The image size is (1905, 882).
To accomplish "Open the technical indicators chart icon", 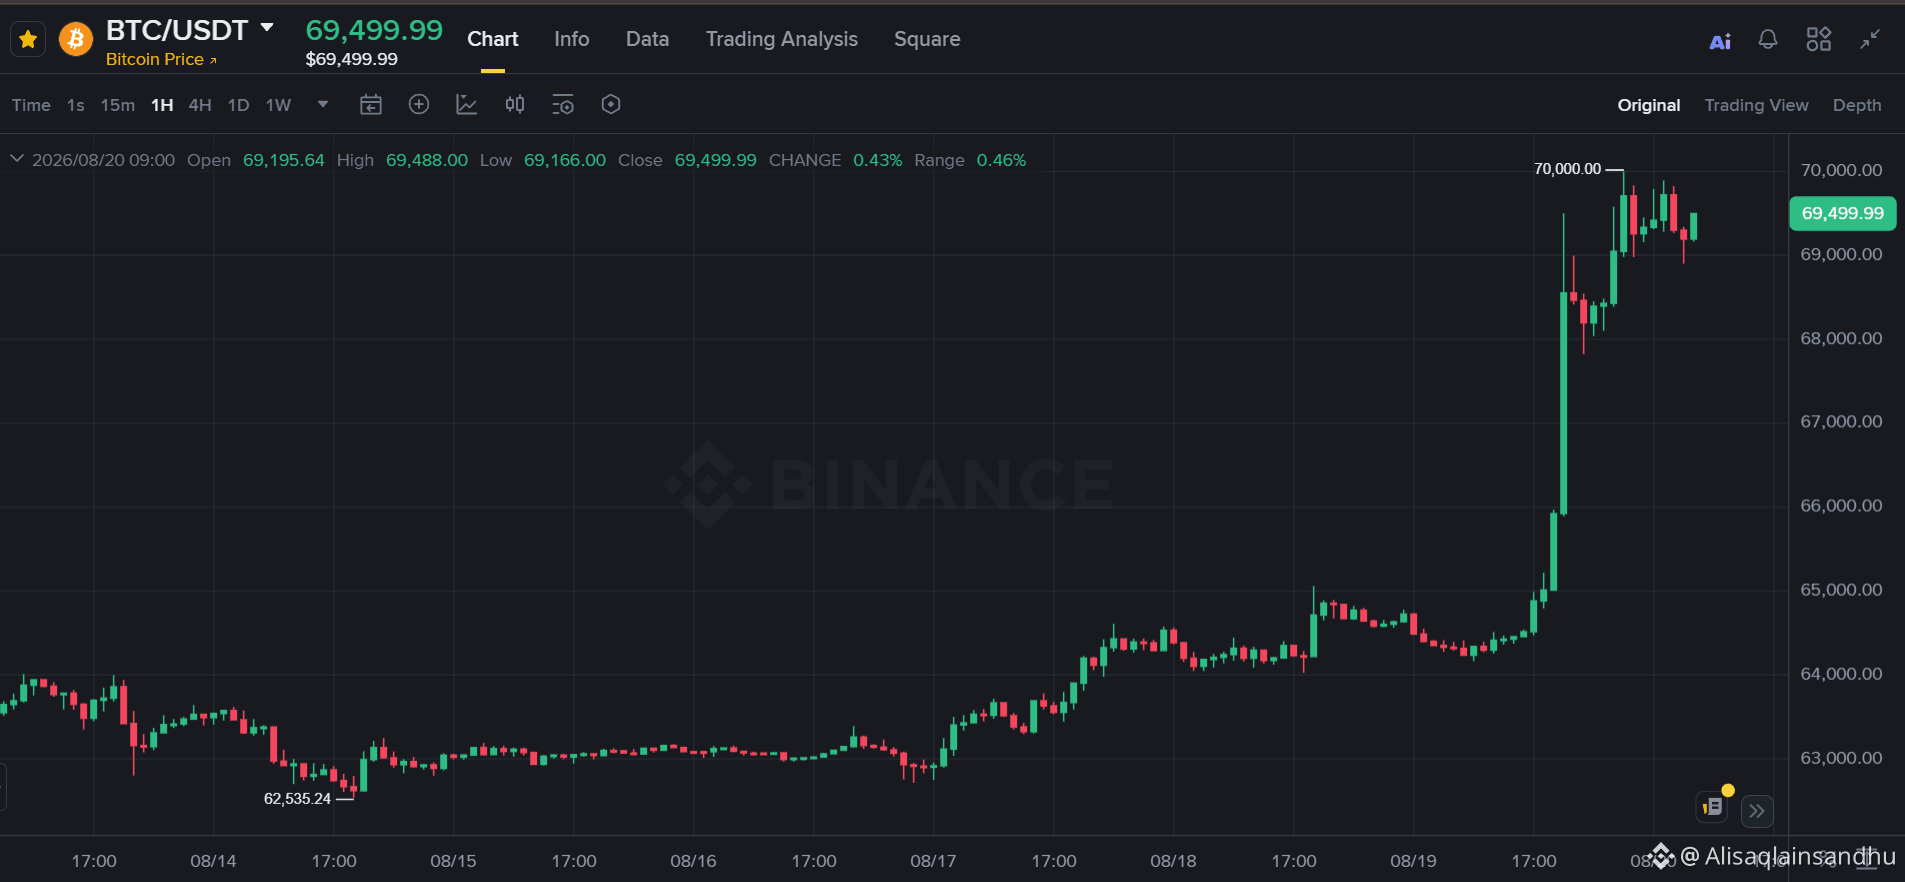I will pyautogui.click(x=467, y=104).
